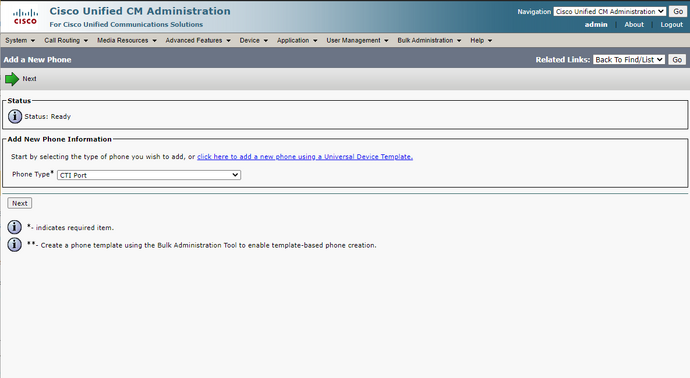
Task: Open the Bulk Administration menu
Action: (429, 40)
